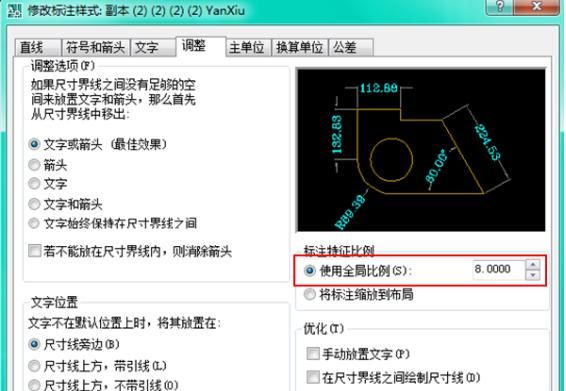Toggle 在尺寸界线之间绘制尺寸线 checkbox

coord(312,378)
